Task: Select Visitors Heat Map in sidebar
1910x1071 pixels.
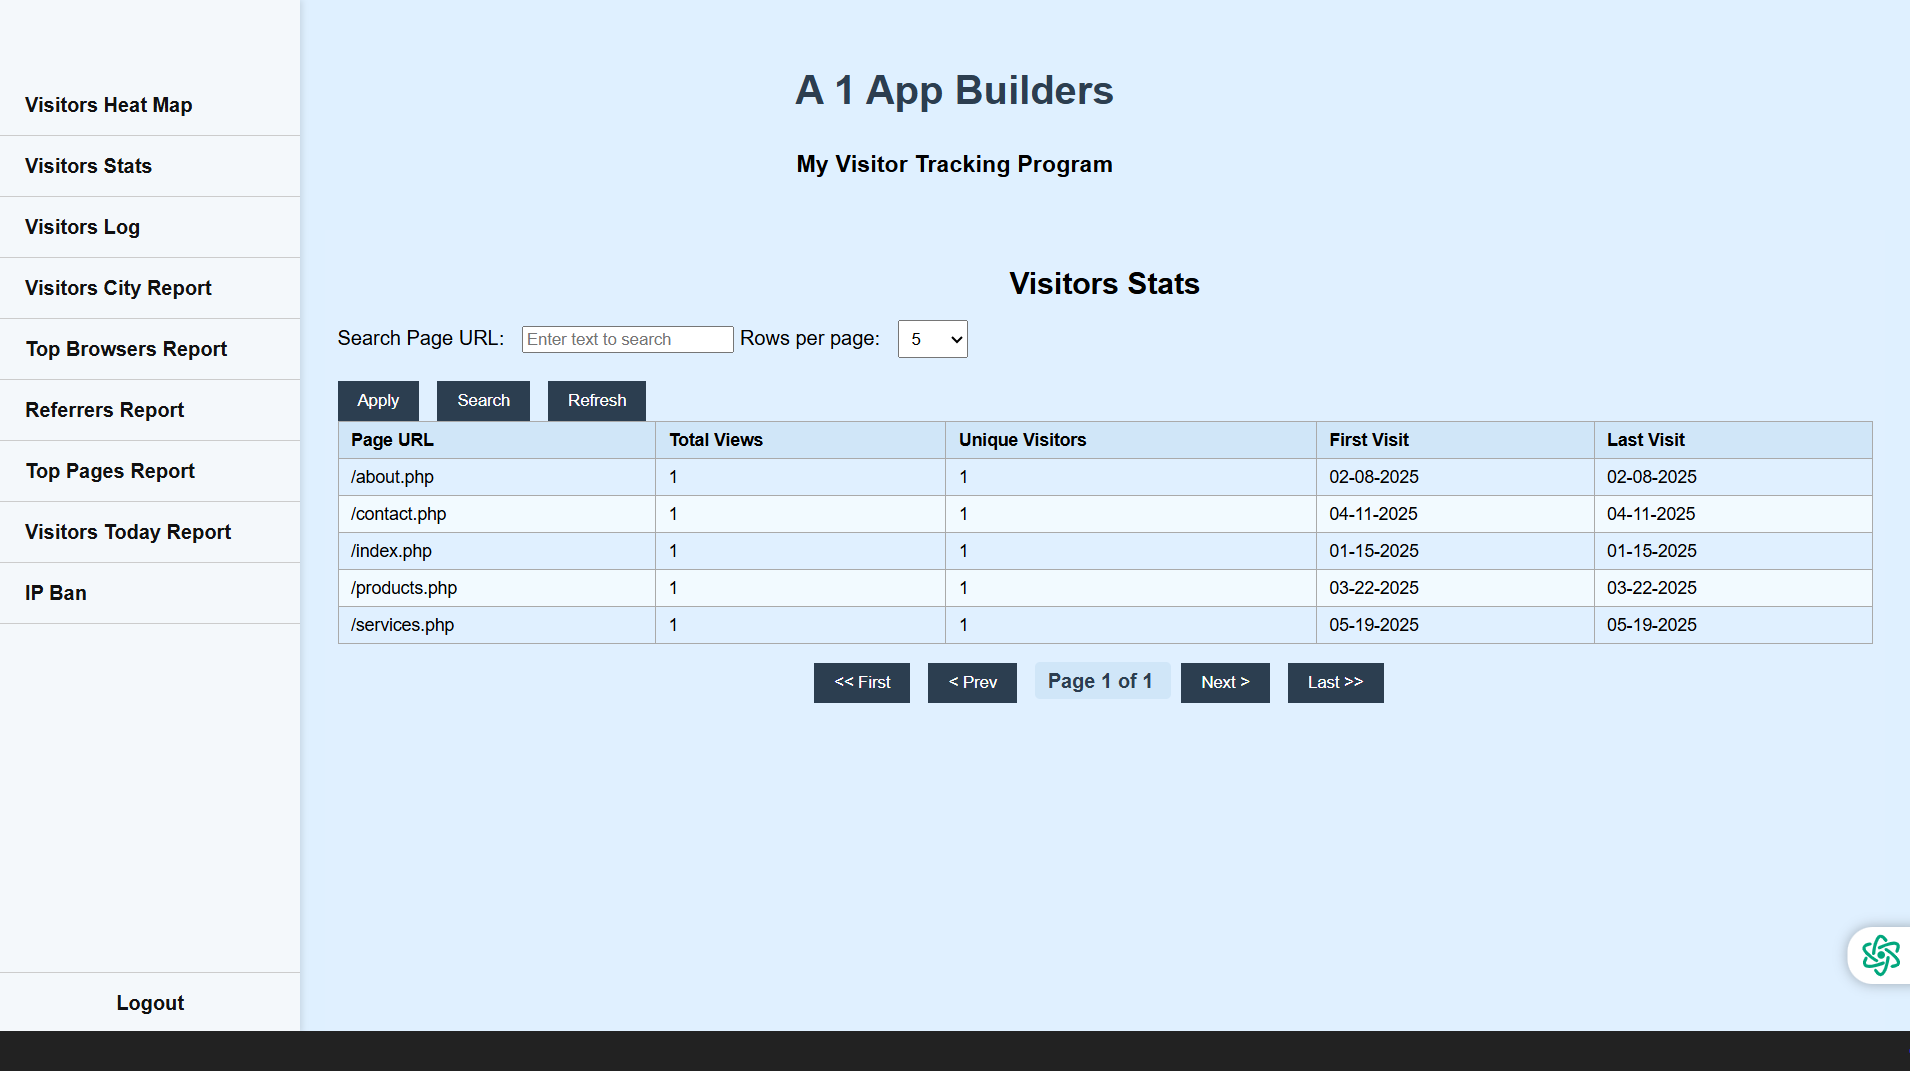Action: [x=108, y=105]
